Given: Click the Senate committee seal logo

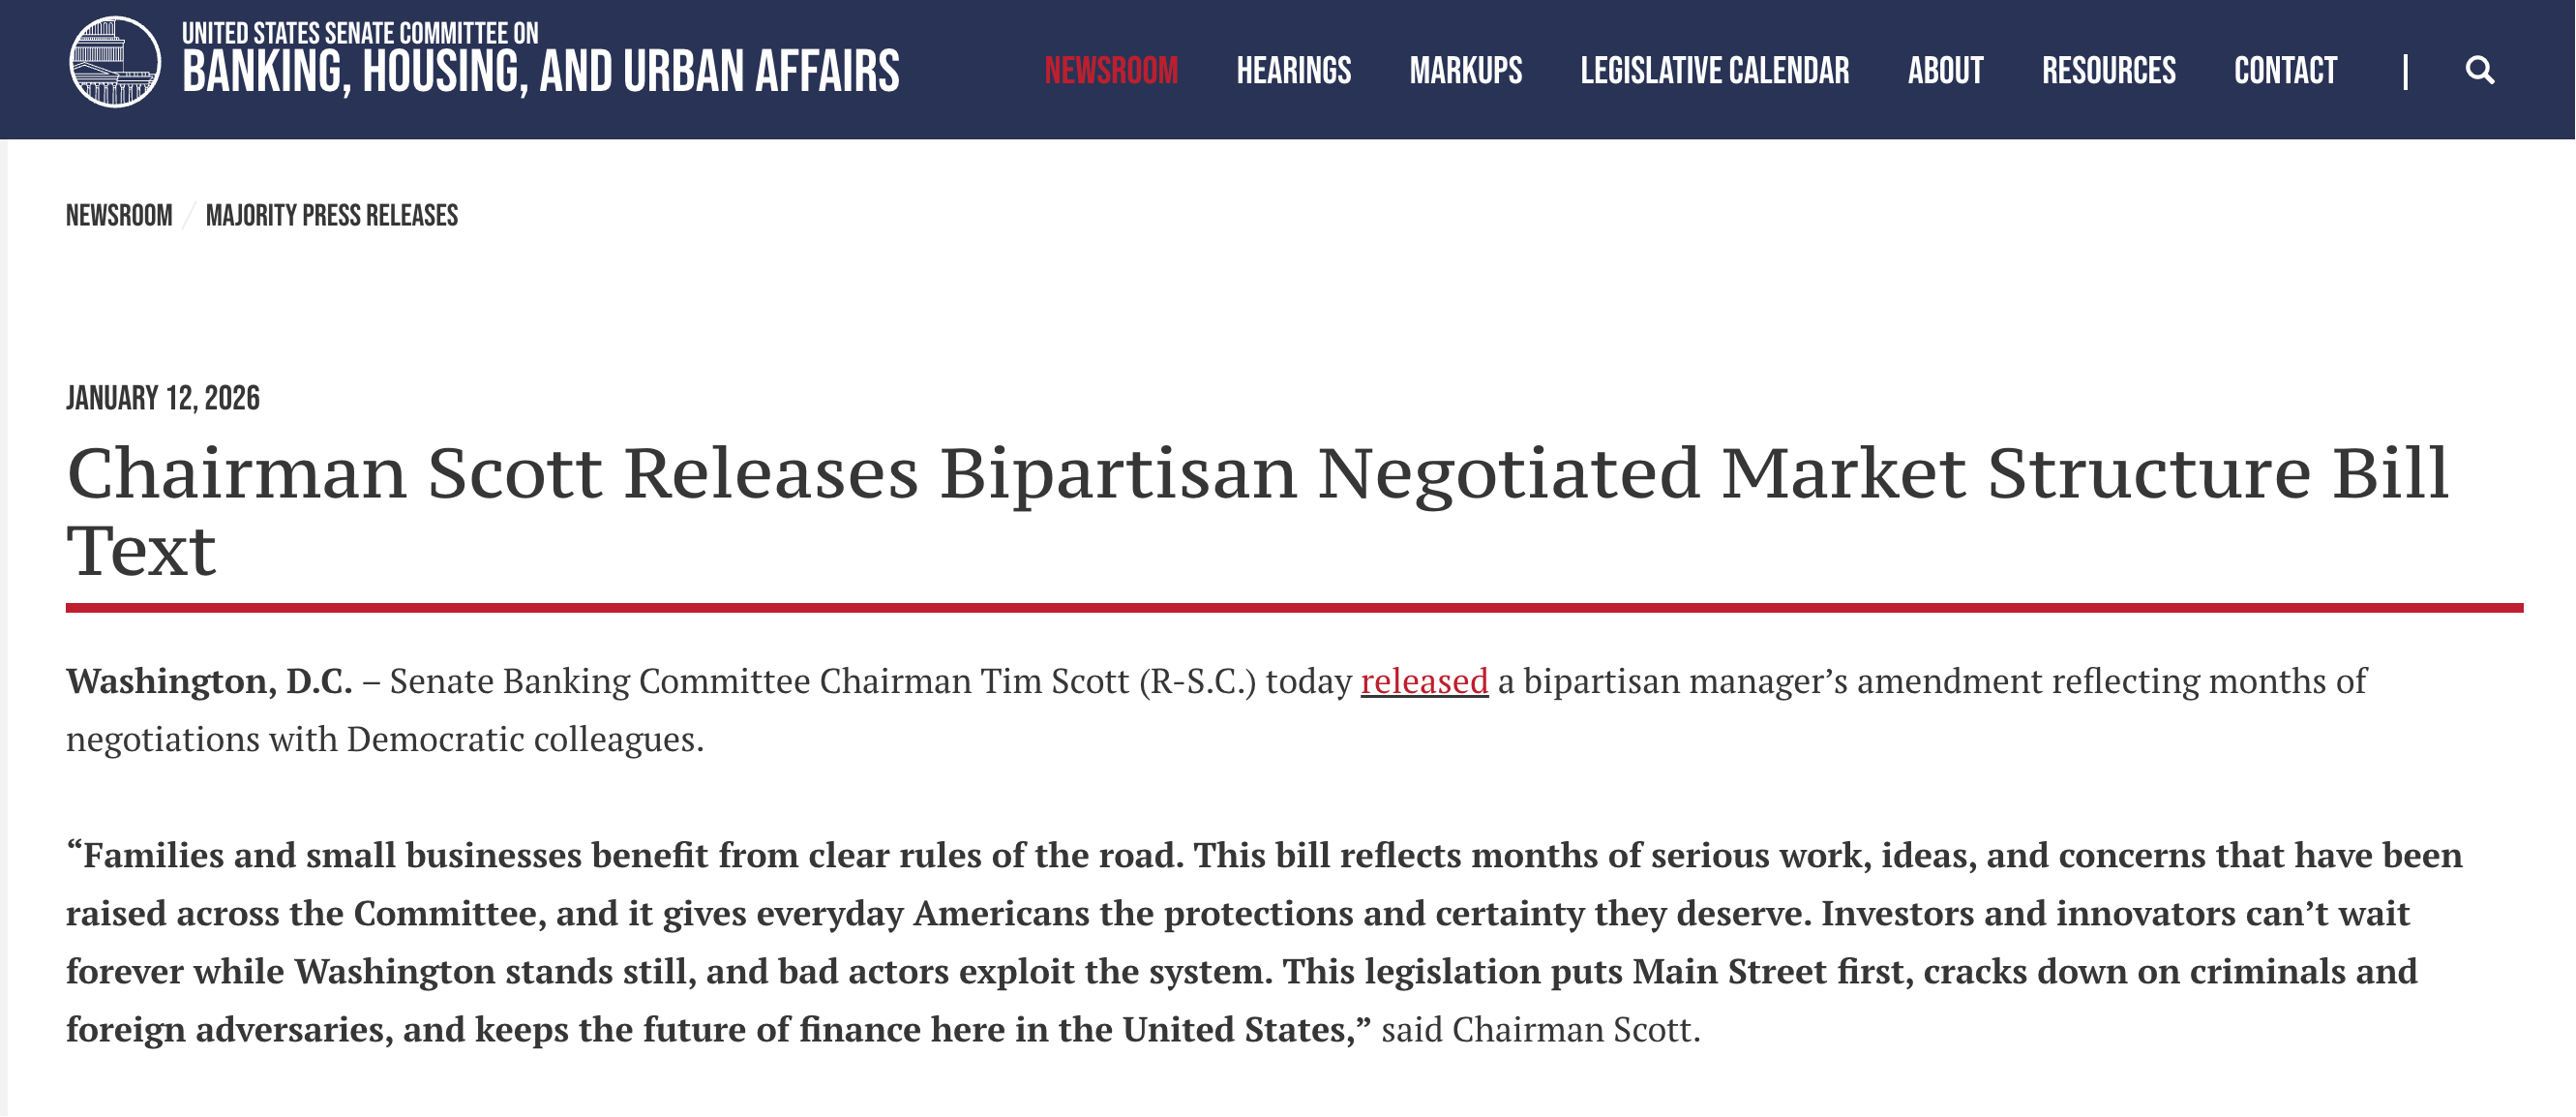Looking at the screenshot, I should pos(114,62).
